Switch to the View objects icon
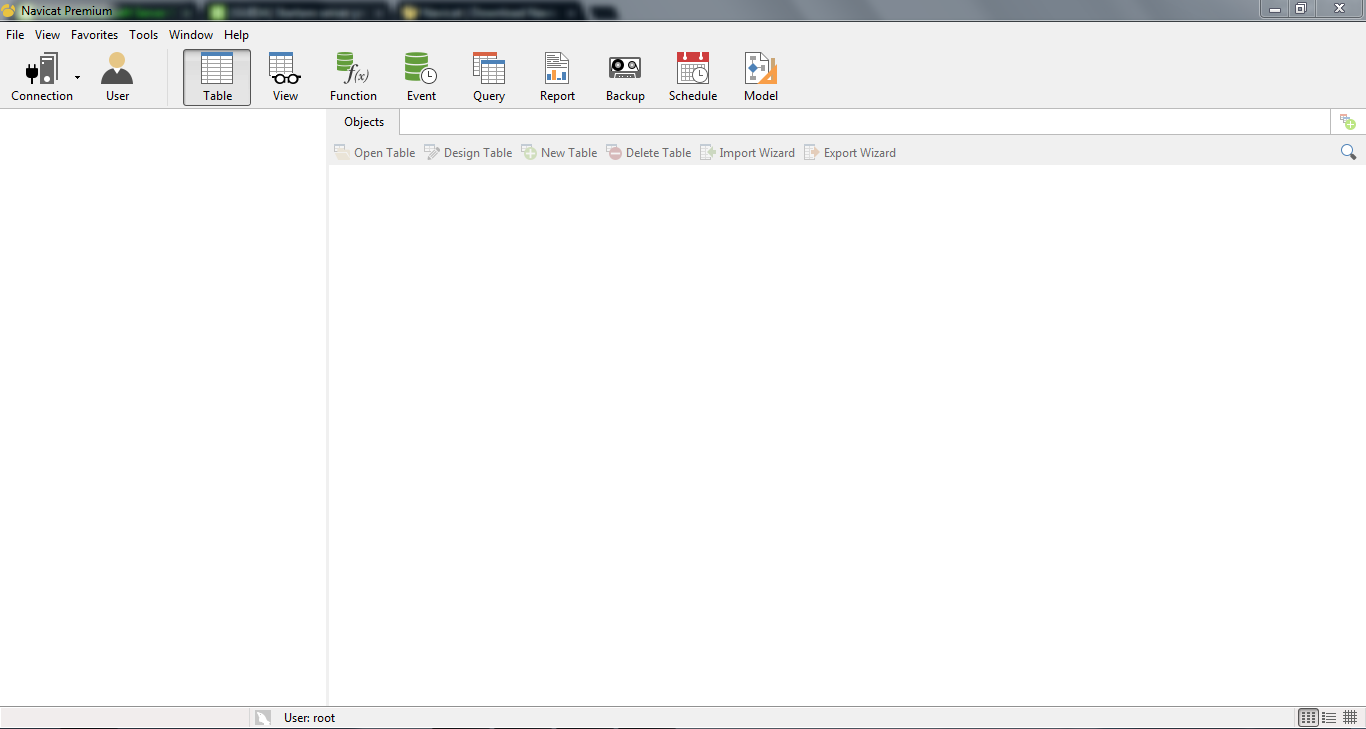Viewport: 1366px width, 729px height. [285, 78]
